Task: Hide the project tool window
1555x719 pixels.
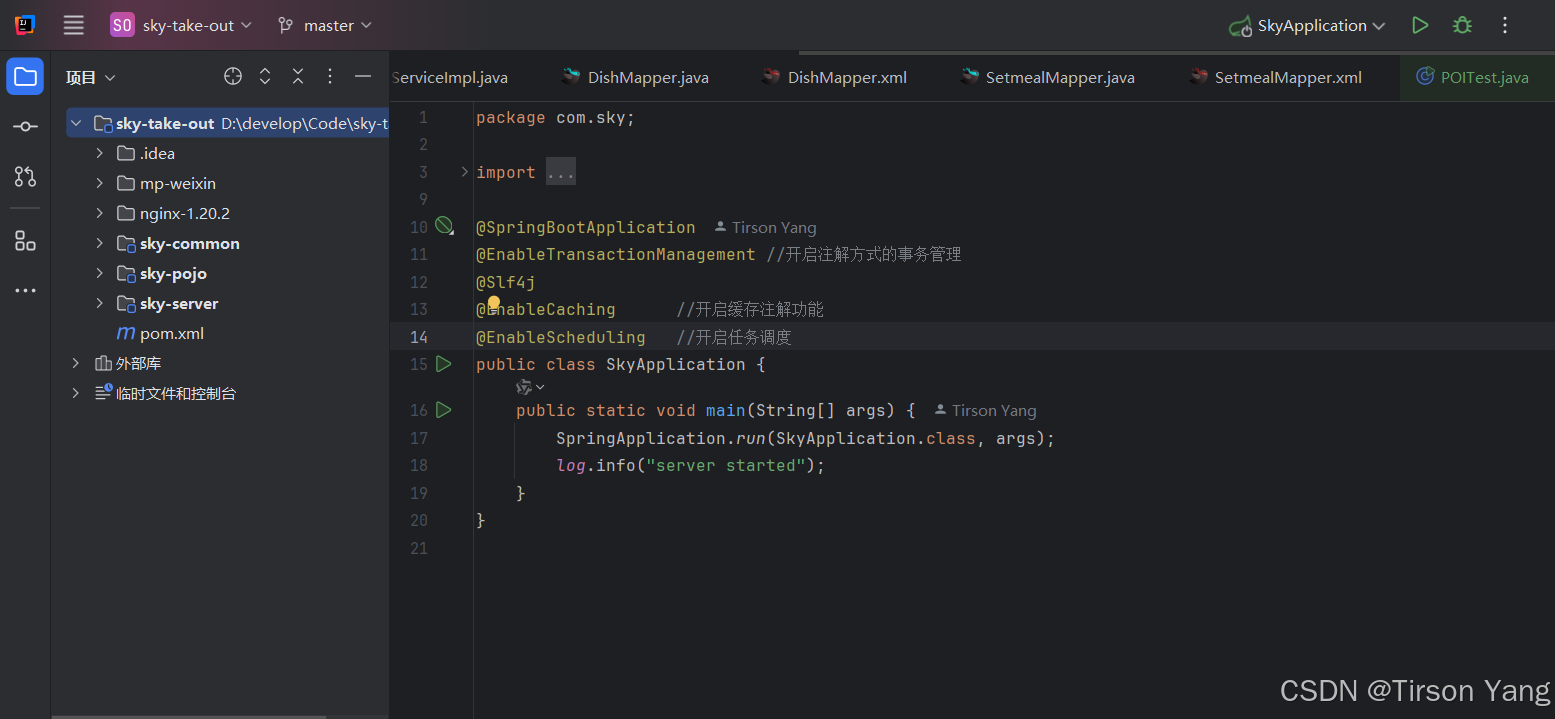Action: tap(363, 76)
